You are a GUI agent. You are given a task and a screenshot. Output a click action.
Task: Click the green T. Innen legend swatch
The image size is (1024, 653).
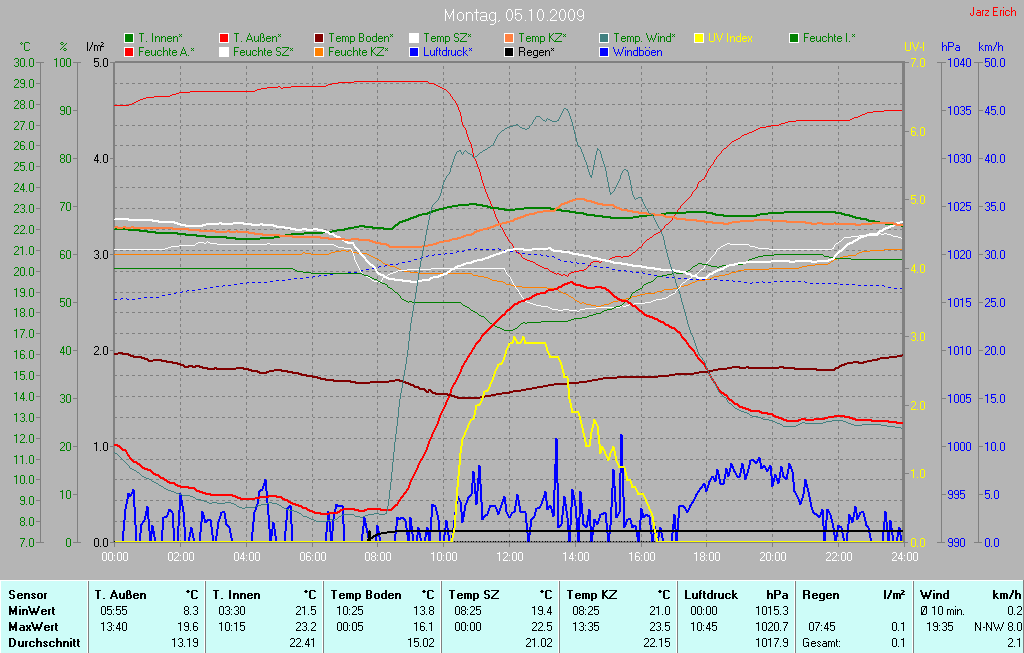tap(129, 38)
